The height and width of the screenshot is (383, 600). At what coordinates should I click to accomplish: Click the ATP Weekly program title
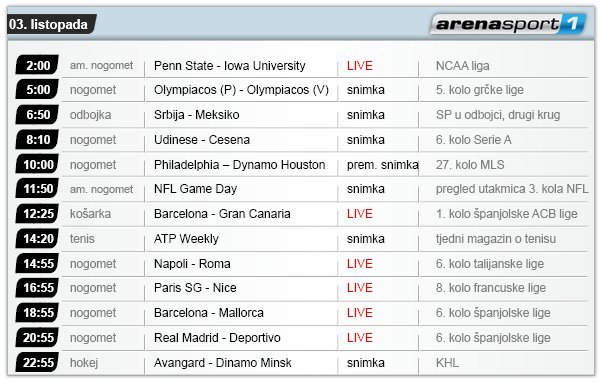[186, 239]
